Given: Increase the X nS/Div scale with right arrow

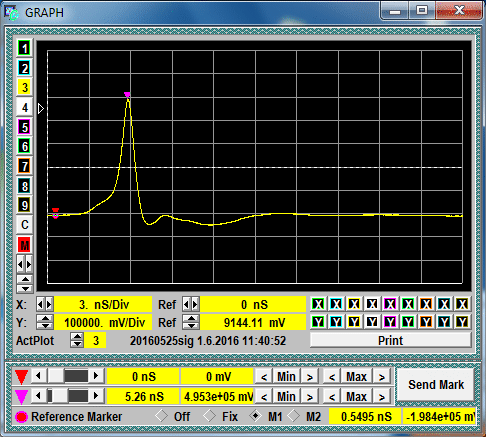Looking at the screenshot, I should 49,304.
